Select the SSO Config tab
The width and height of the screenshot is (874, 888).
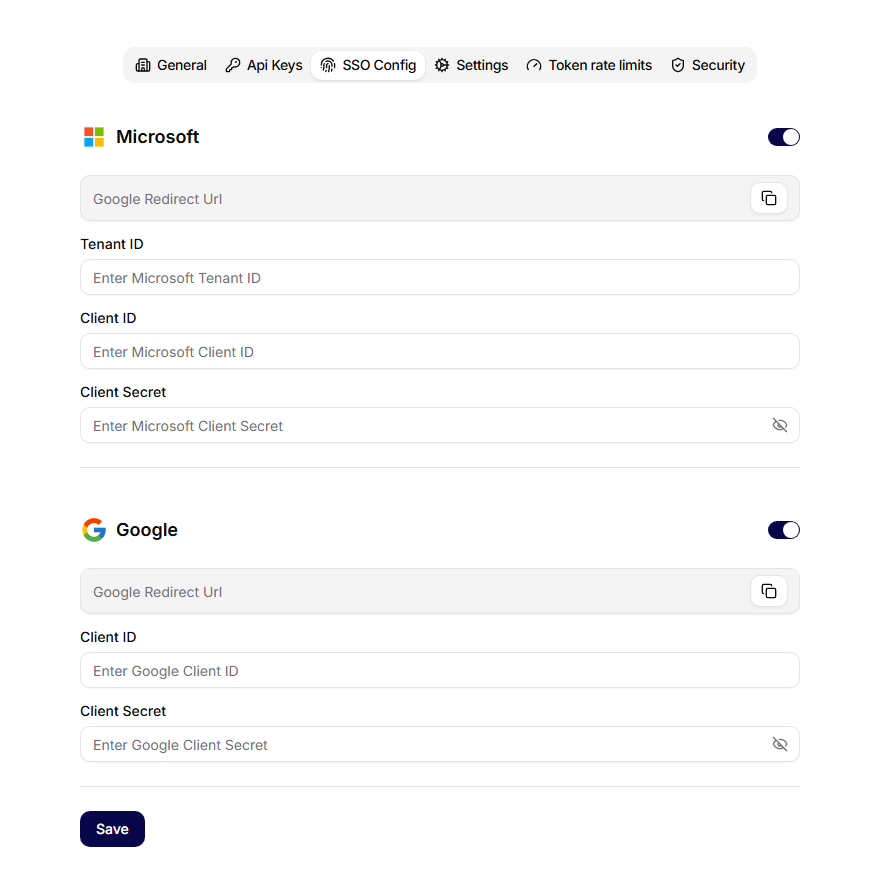pos(368,66)
